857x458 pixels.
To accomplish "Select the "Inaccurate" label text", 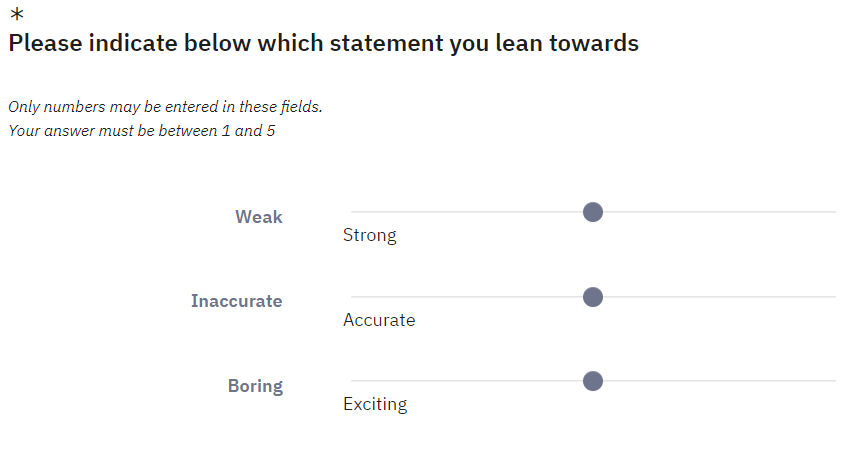I will click(x=237, y=301).
